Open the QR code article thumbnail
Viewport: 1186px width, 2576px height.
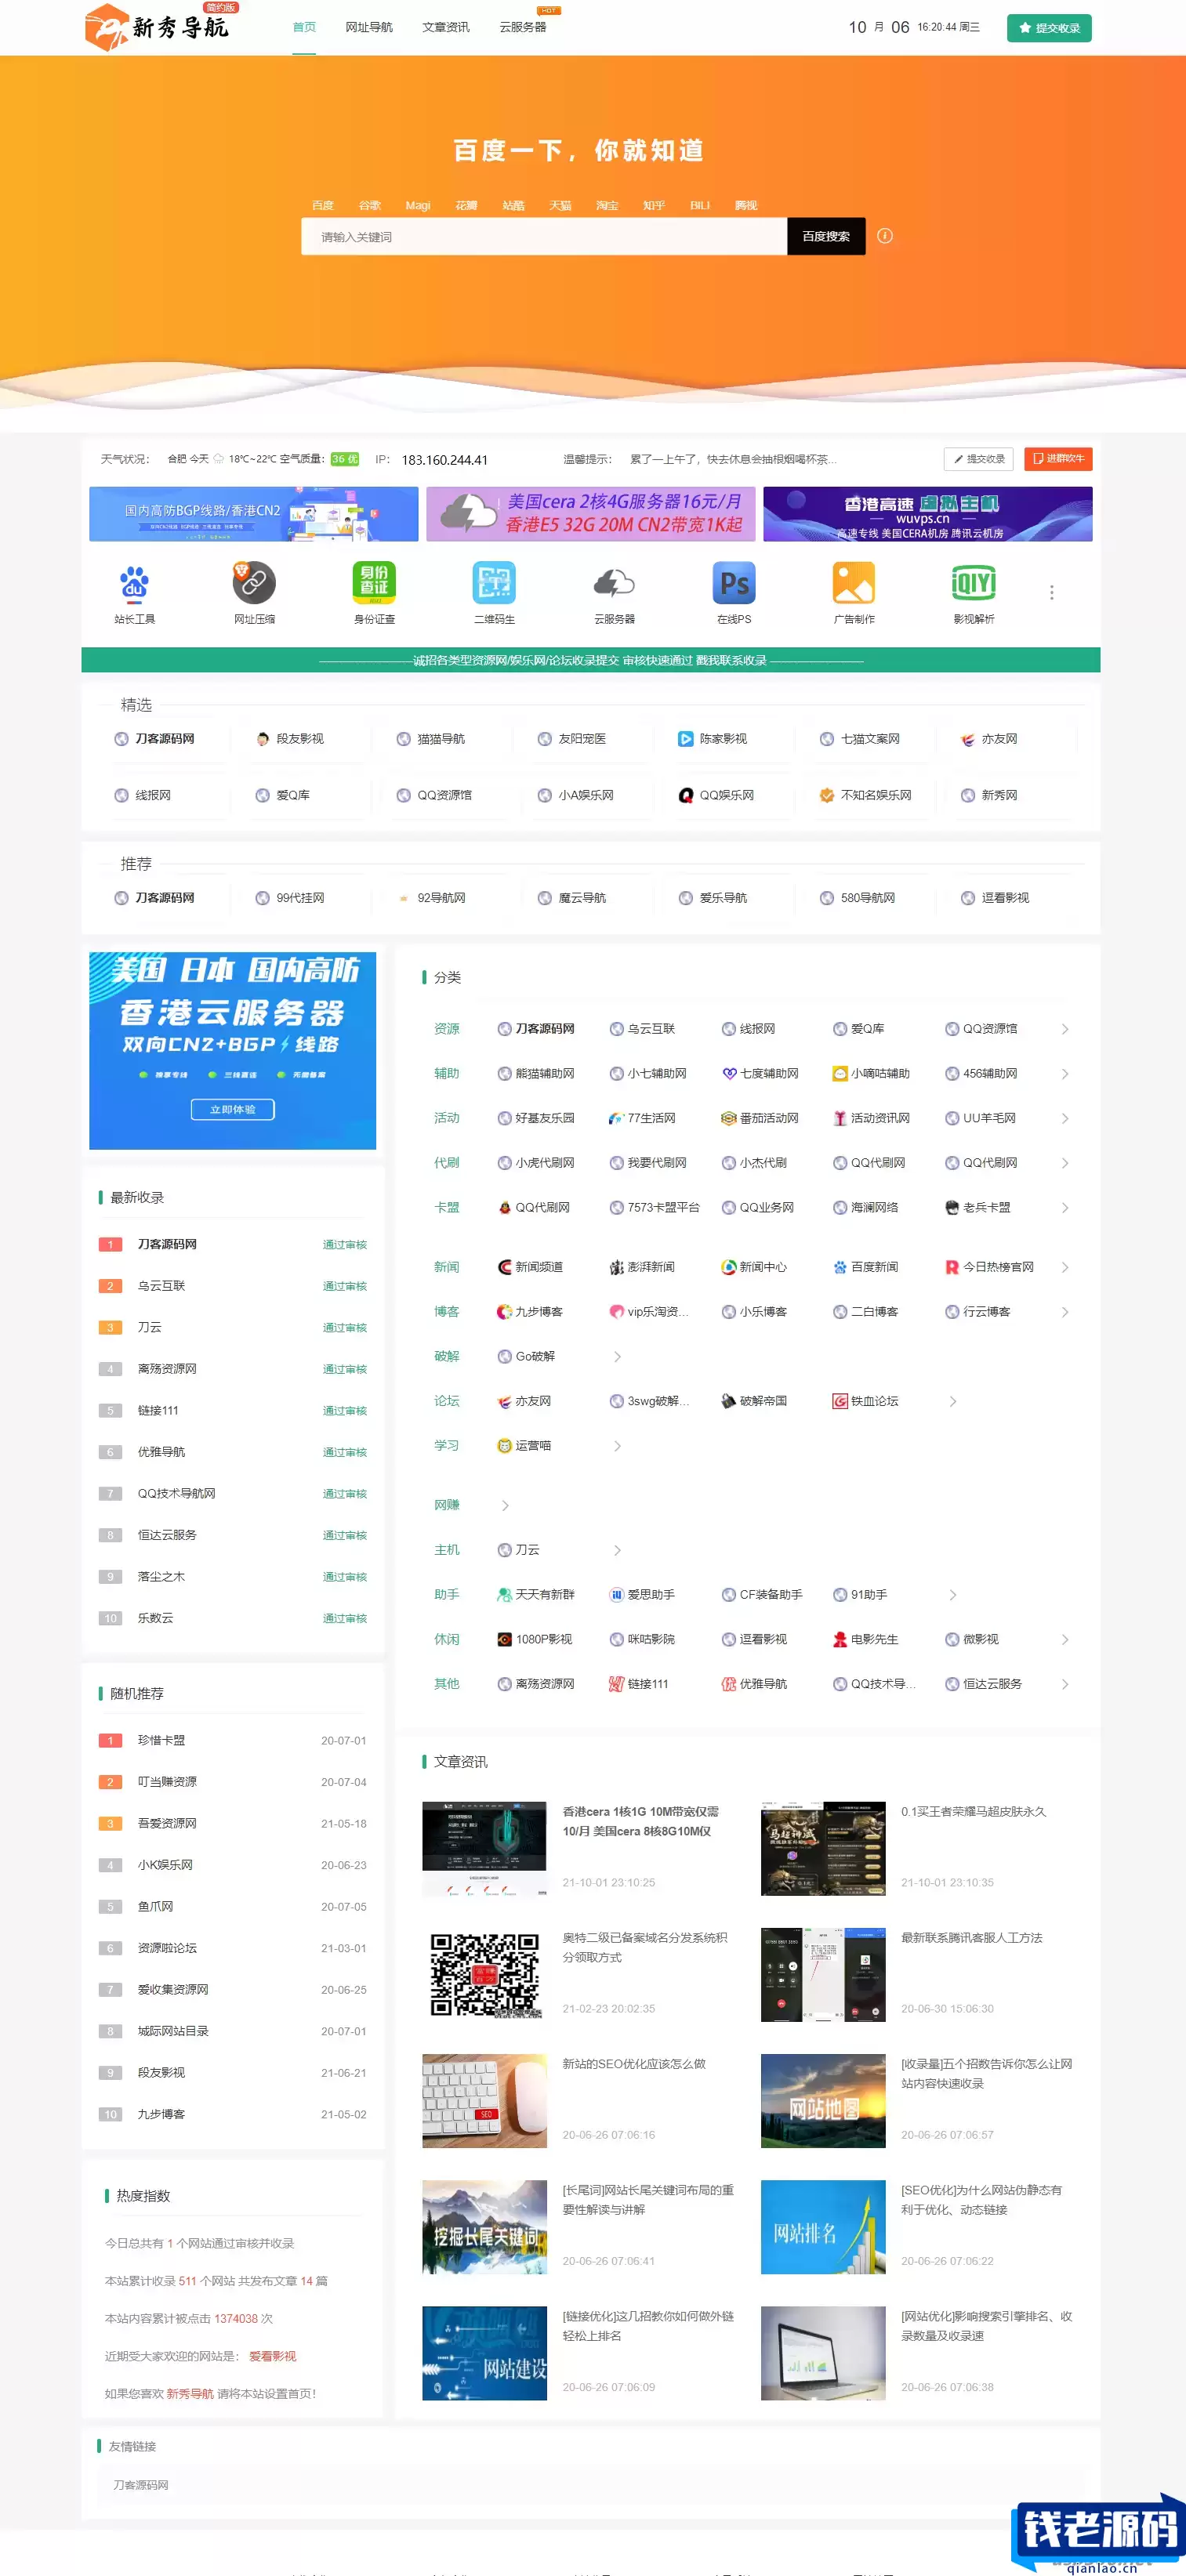[x=484, y=1975]
